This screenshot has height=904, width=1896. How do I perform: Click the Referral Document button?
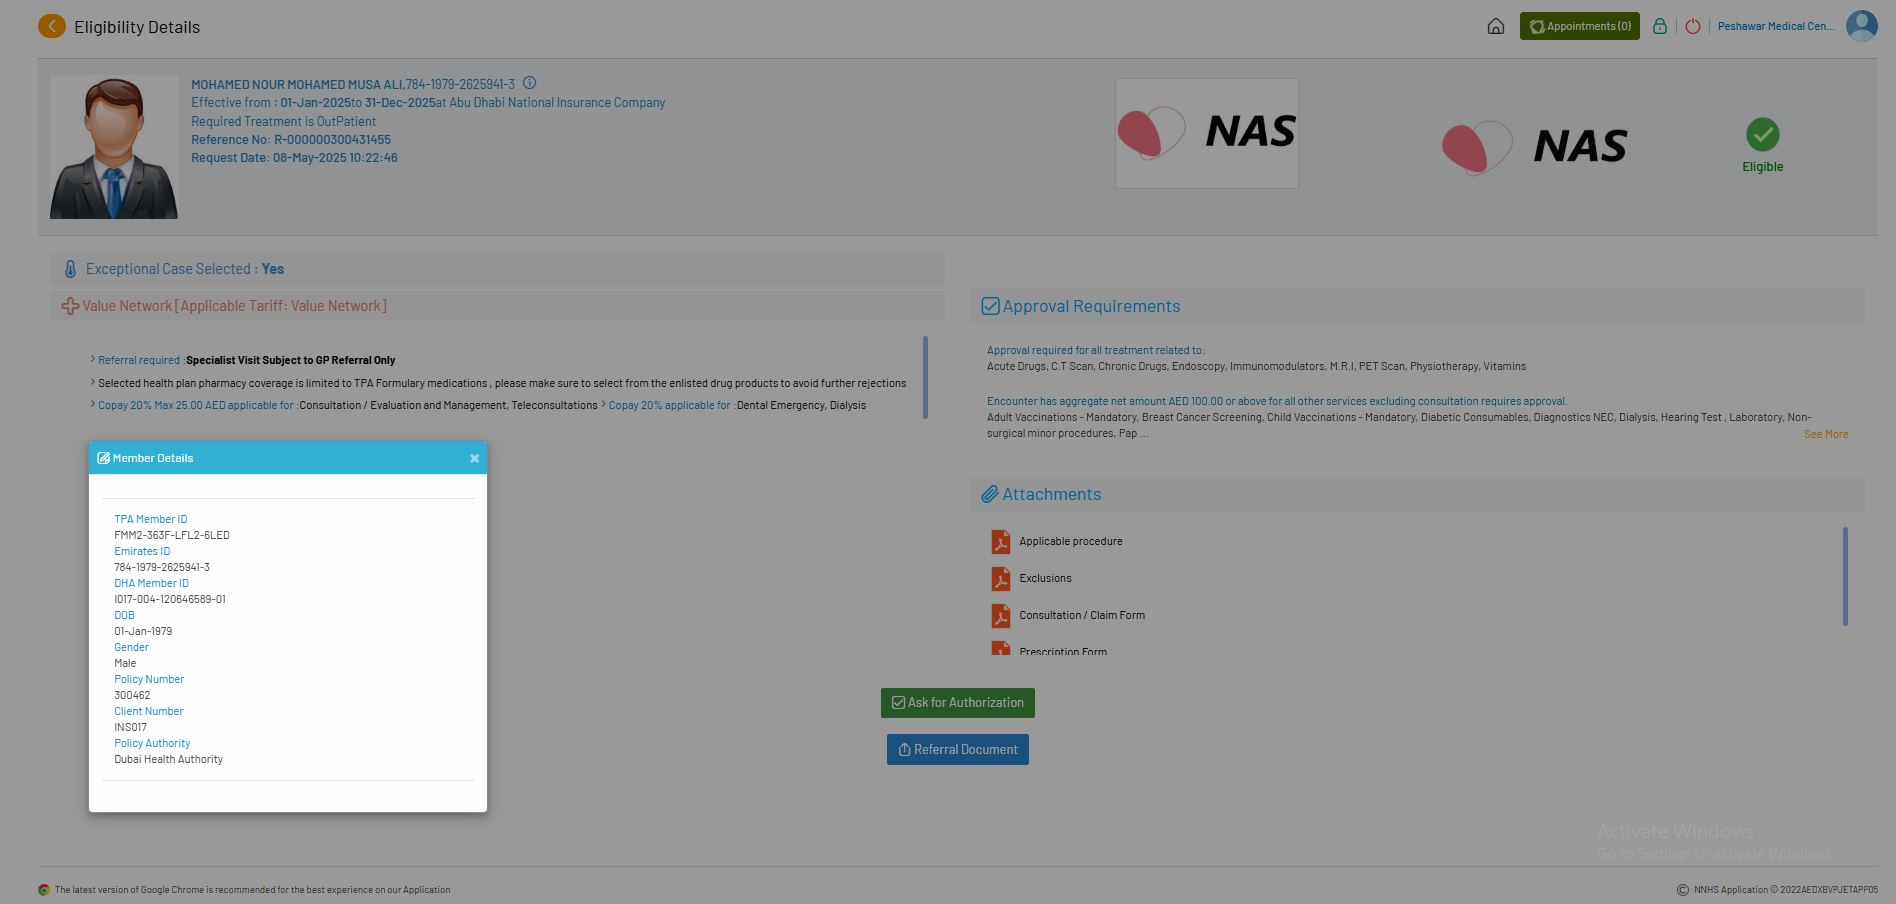click(957, 750)
